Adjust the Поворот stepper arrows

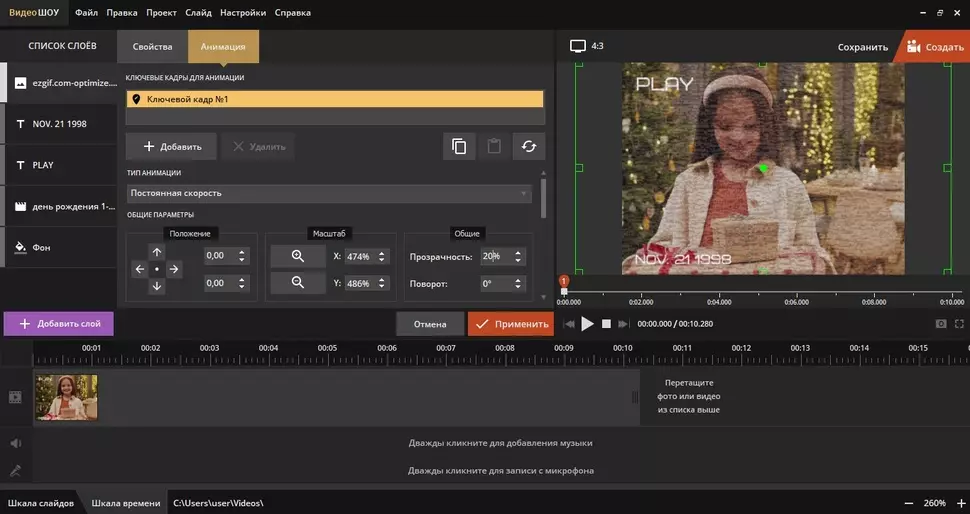pyautogui.click(x=518, y=284)
